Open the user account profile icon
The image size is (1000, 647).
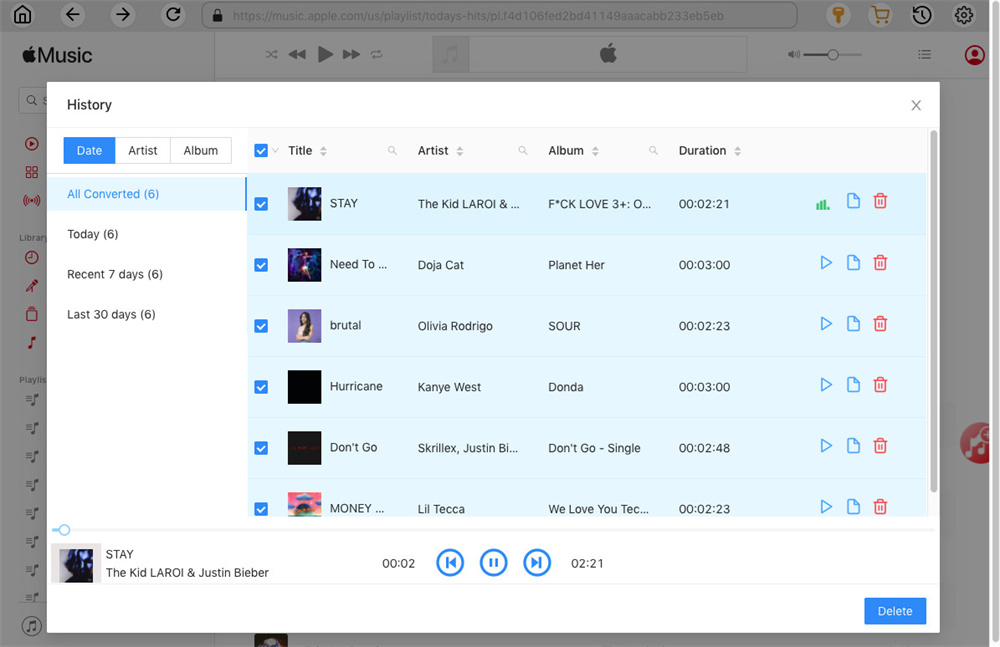tap(974, 55)
